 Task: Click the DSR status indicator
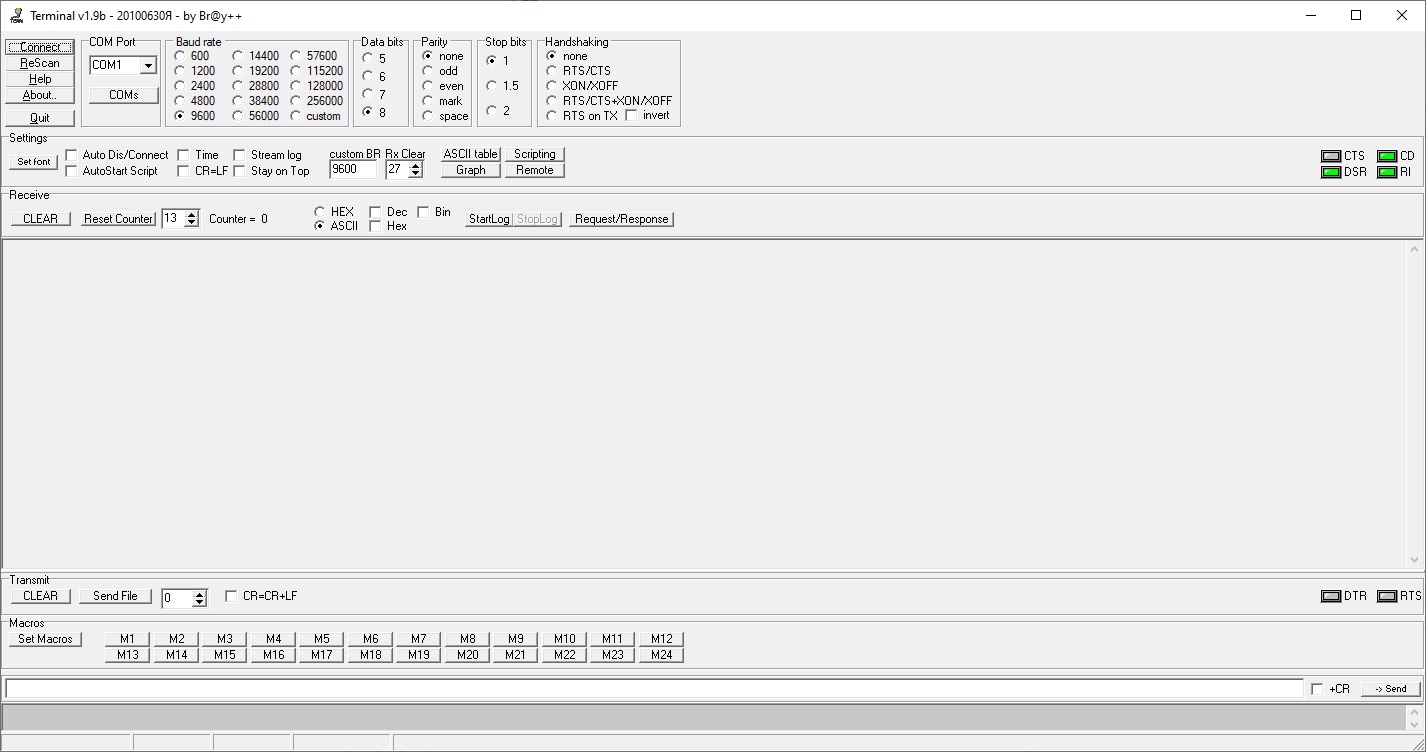(x=1331, y=172)
